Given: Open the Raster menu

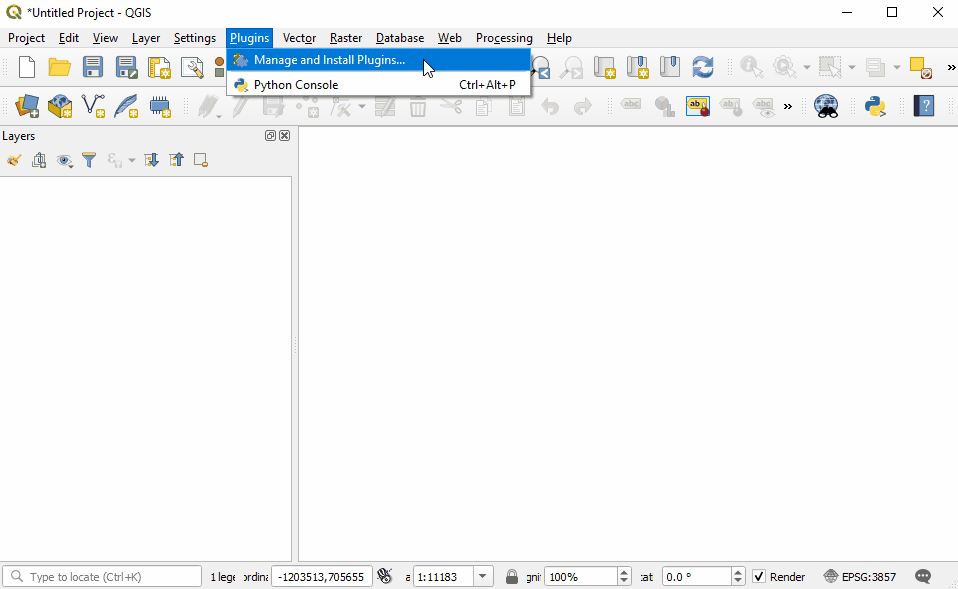Looking at the screenshot, I should 346,38.
